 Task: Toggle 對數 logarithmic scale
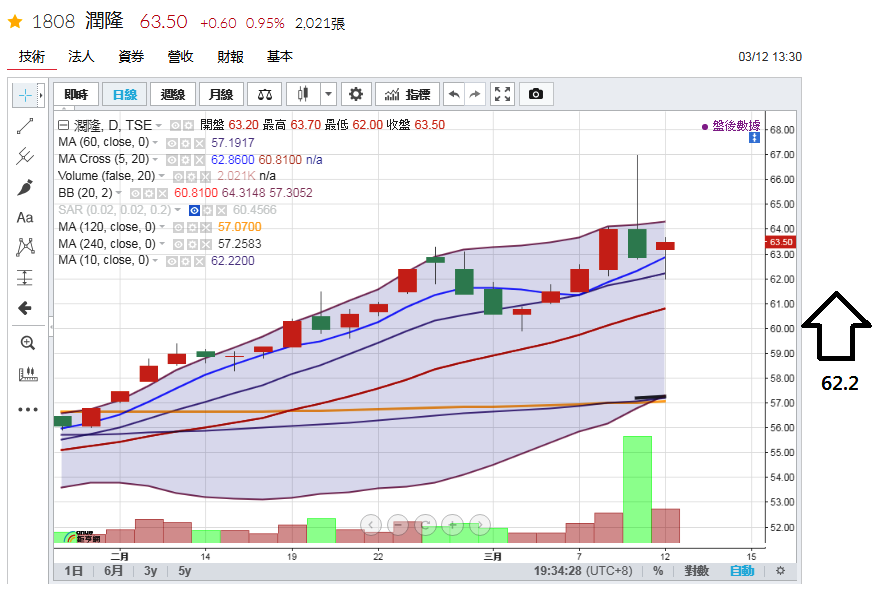[696, 571]
